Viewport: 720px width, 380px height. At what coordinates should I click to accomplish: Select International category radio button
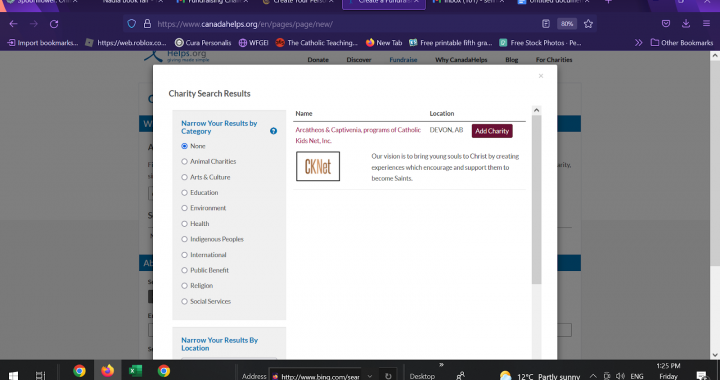(185, 255)
